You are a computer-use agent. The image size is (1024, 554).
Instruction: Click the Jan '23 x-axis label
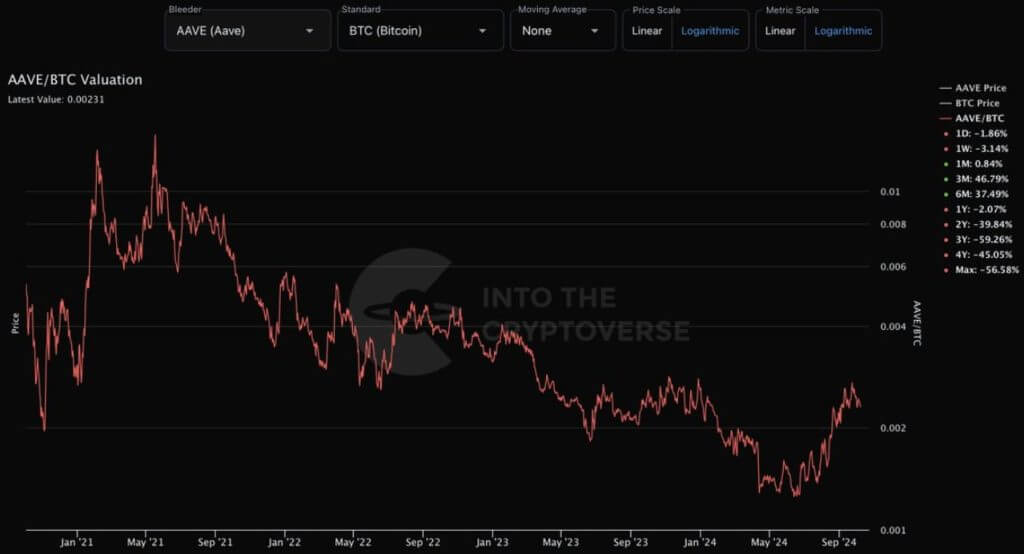tap(492, 542)
